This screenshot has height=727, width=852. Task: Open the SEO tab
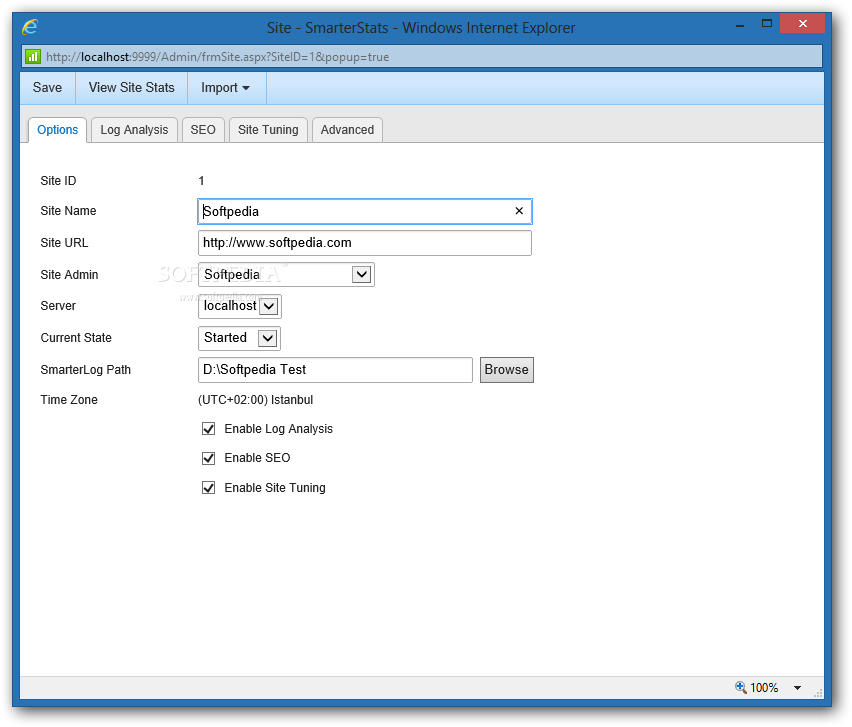click(x=203, y=130)
